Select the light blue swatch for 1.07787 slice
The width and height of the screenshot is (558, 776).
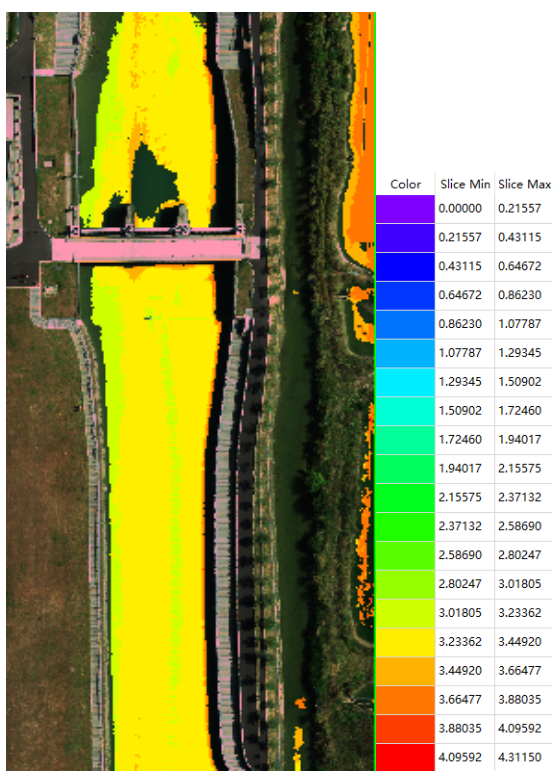405,353
